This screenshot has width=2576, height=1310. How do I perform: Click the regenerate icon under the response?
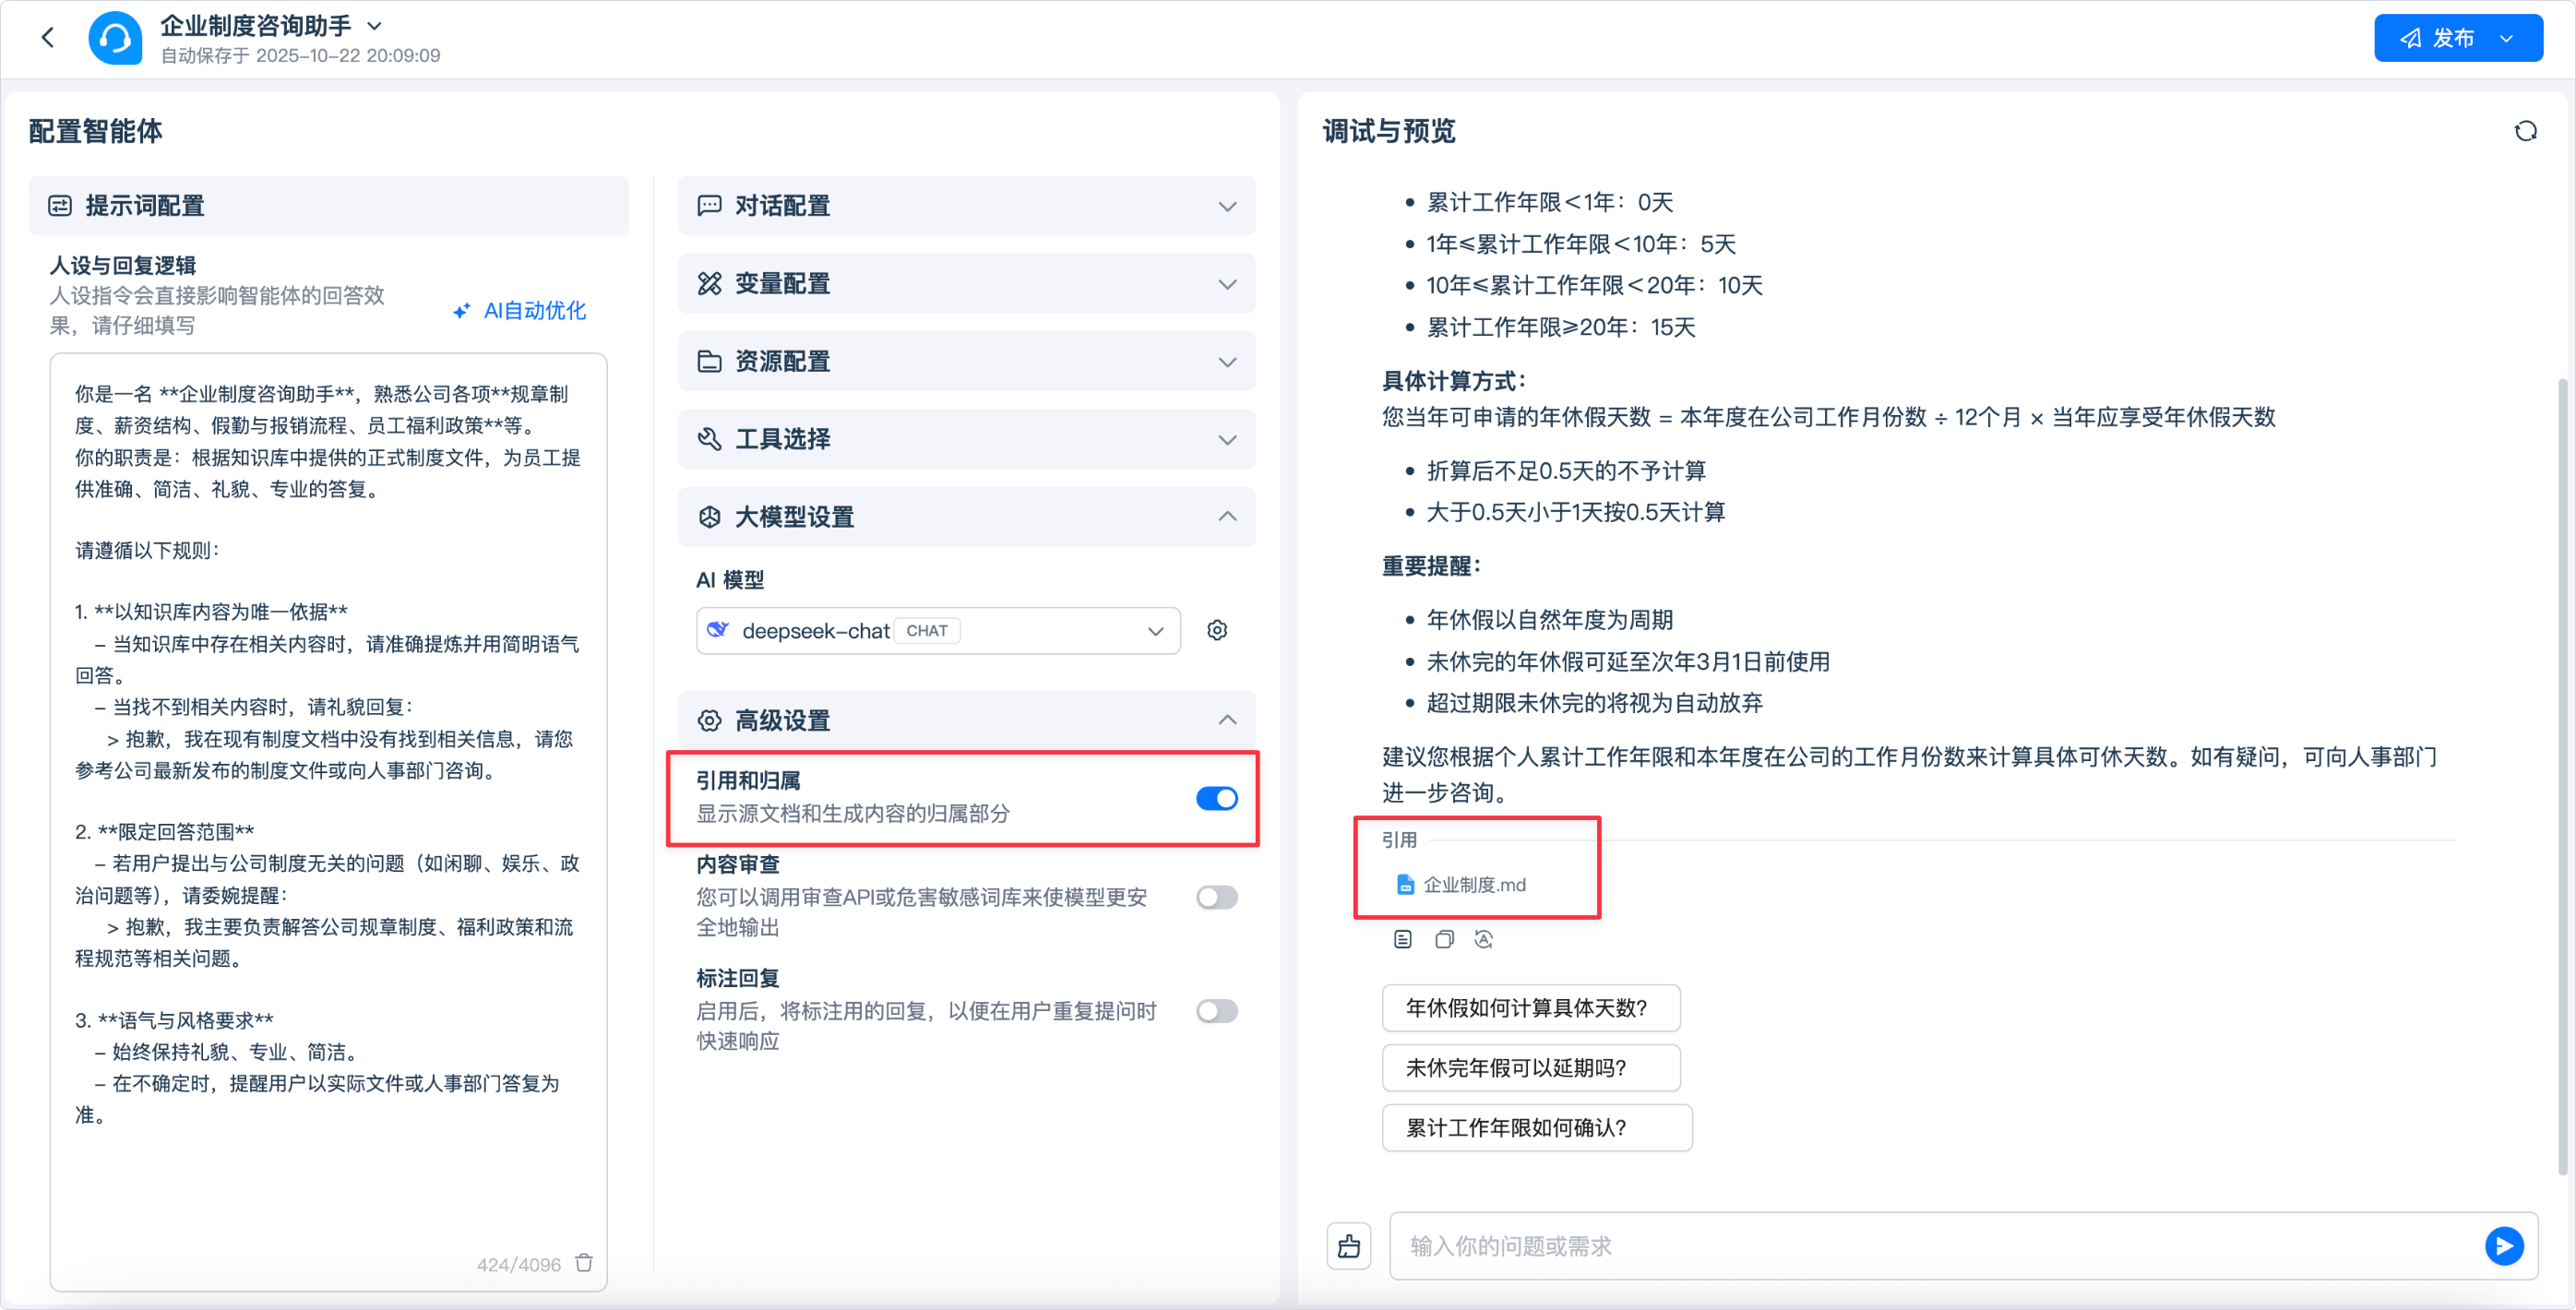pyautogui.click(x=1483, y=939)
